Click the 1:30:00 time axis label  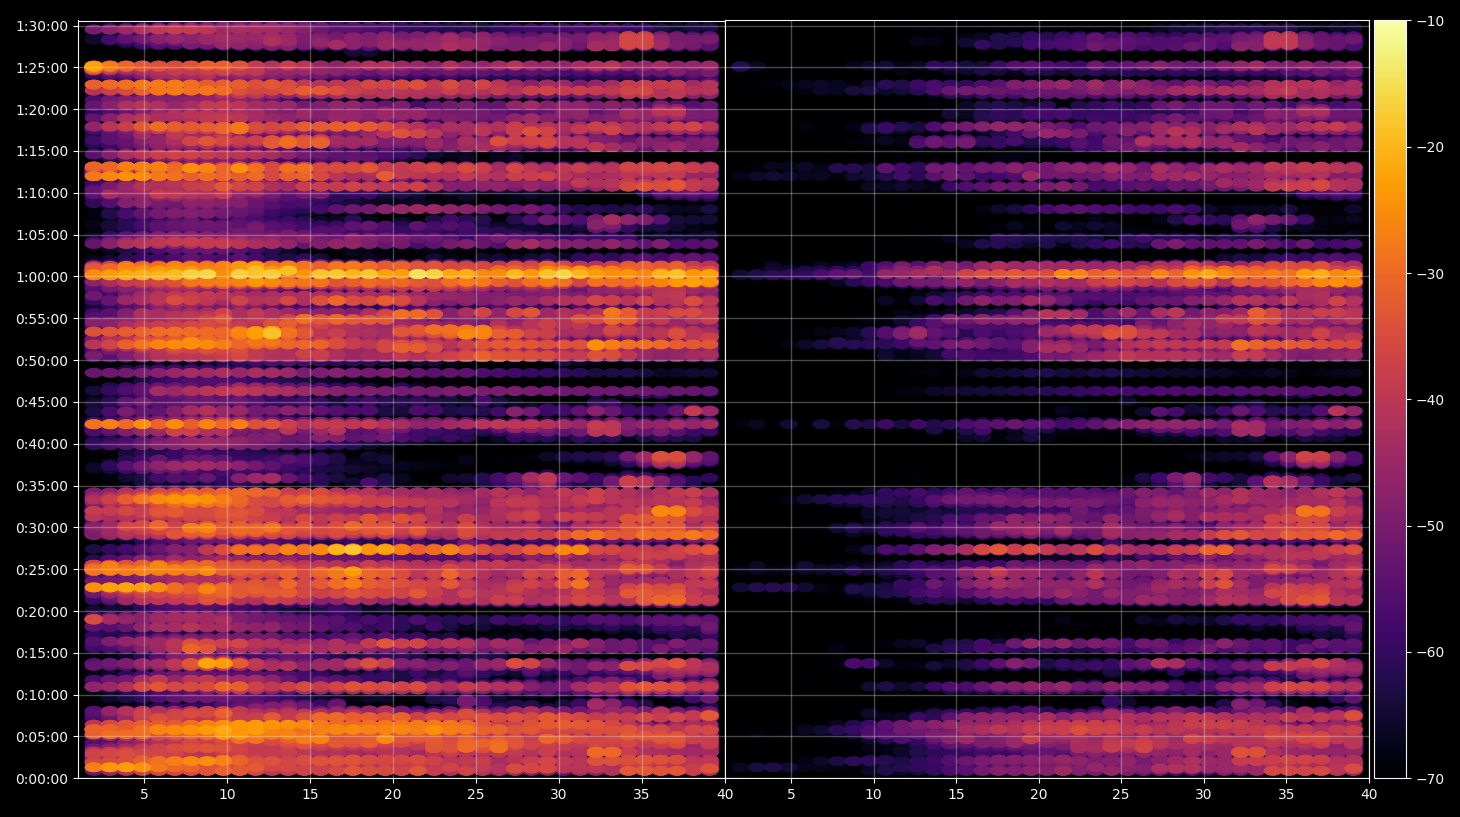click(x=42, y=26)
